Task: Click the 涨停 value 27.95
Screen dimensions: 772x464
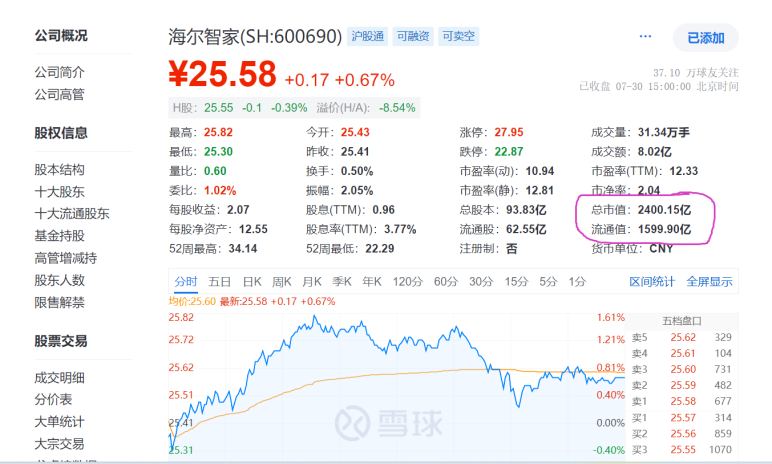Action: click(x=509, y=133)
